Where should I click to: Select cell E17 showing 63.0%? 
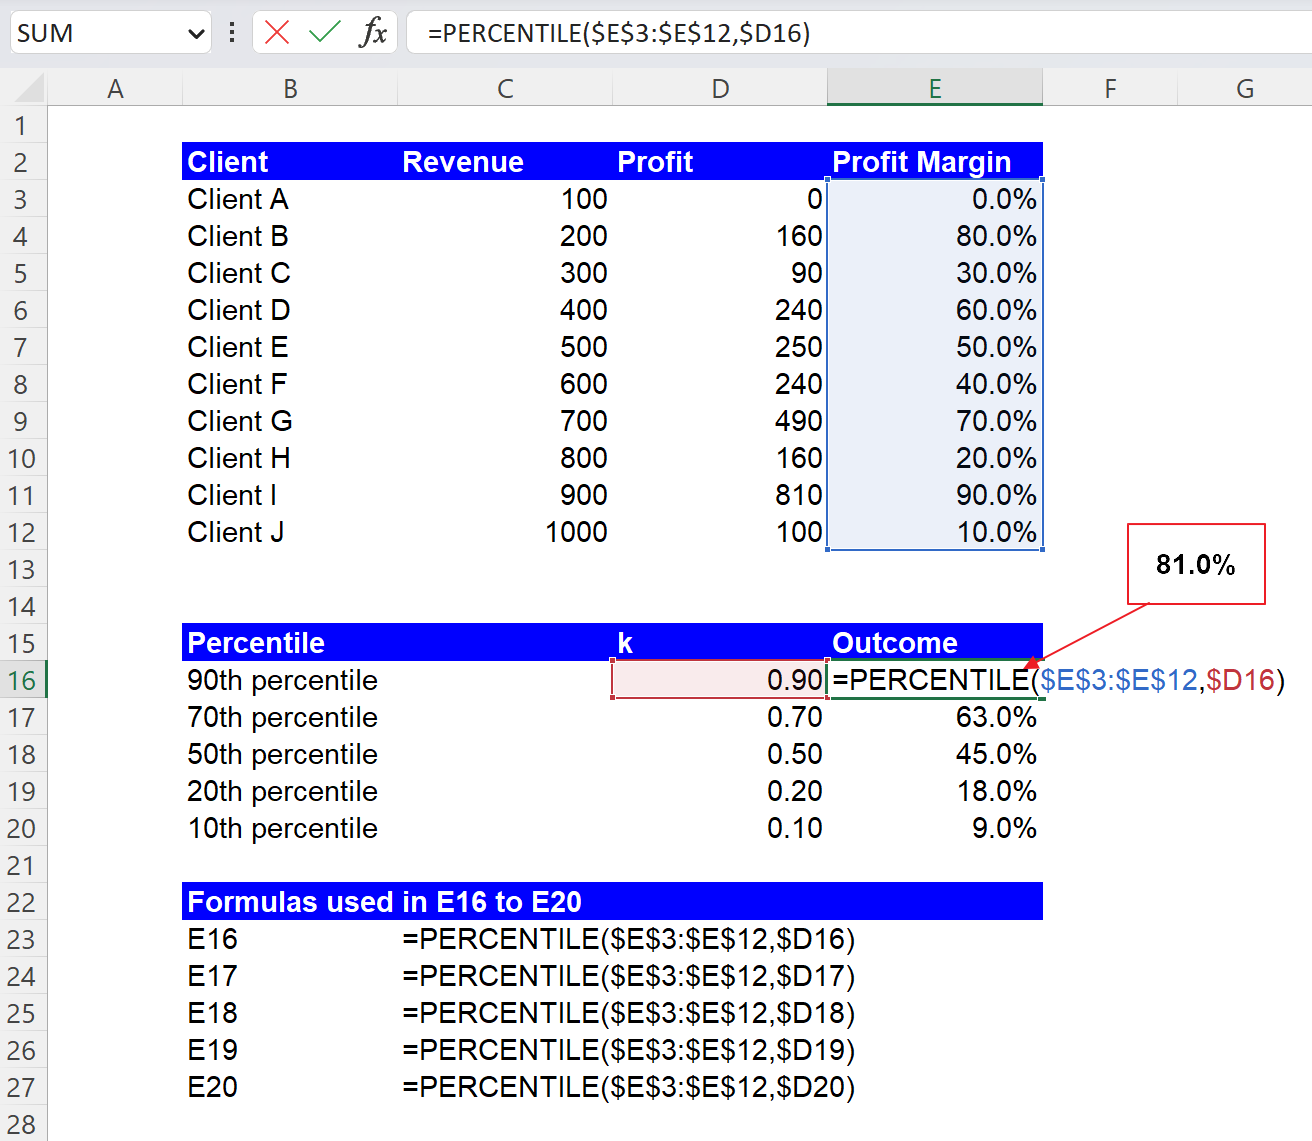click(x=934, y=717)
